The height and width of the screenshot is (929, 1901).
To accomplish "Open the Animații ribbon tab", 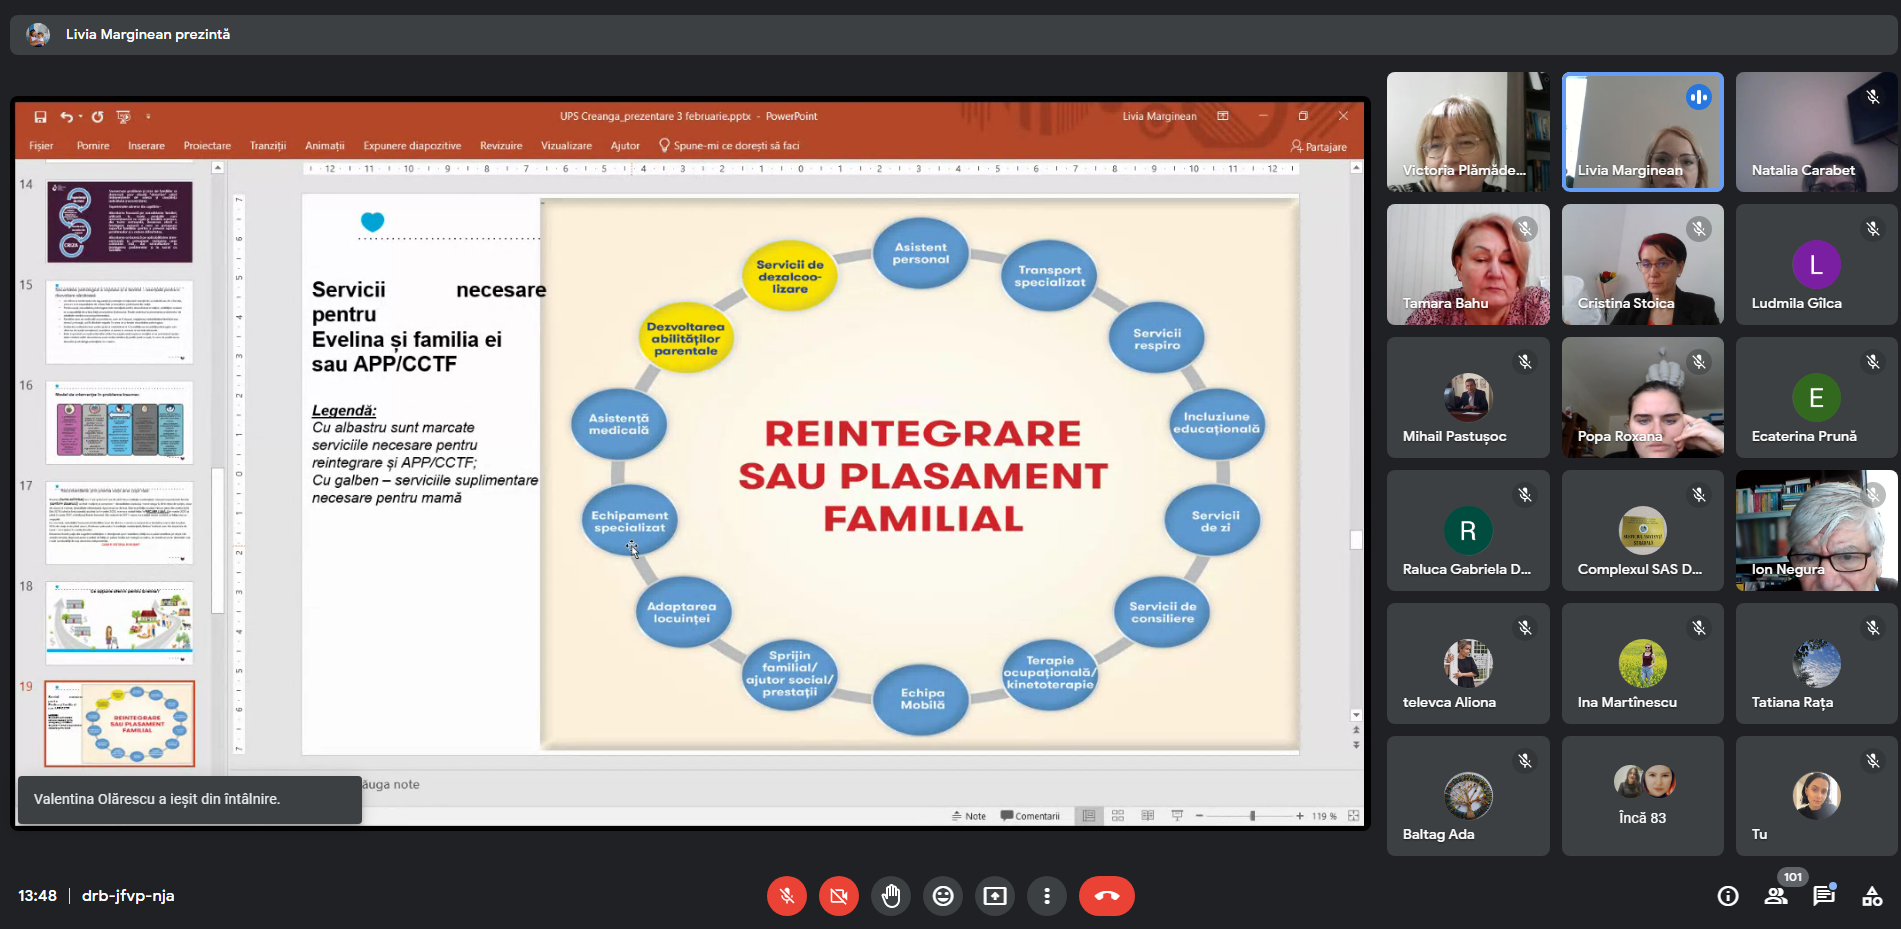I will 324,146.
